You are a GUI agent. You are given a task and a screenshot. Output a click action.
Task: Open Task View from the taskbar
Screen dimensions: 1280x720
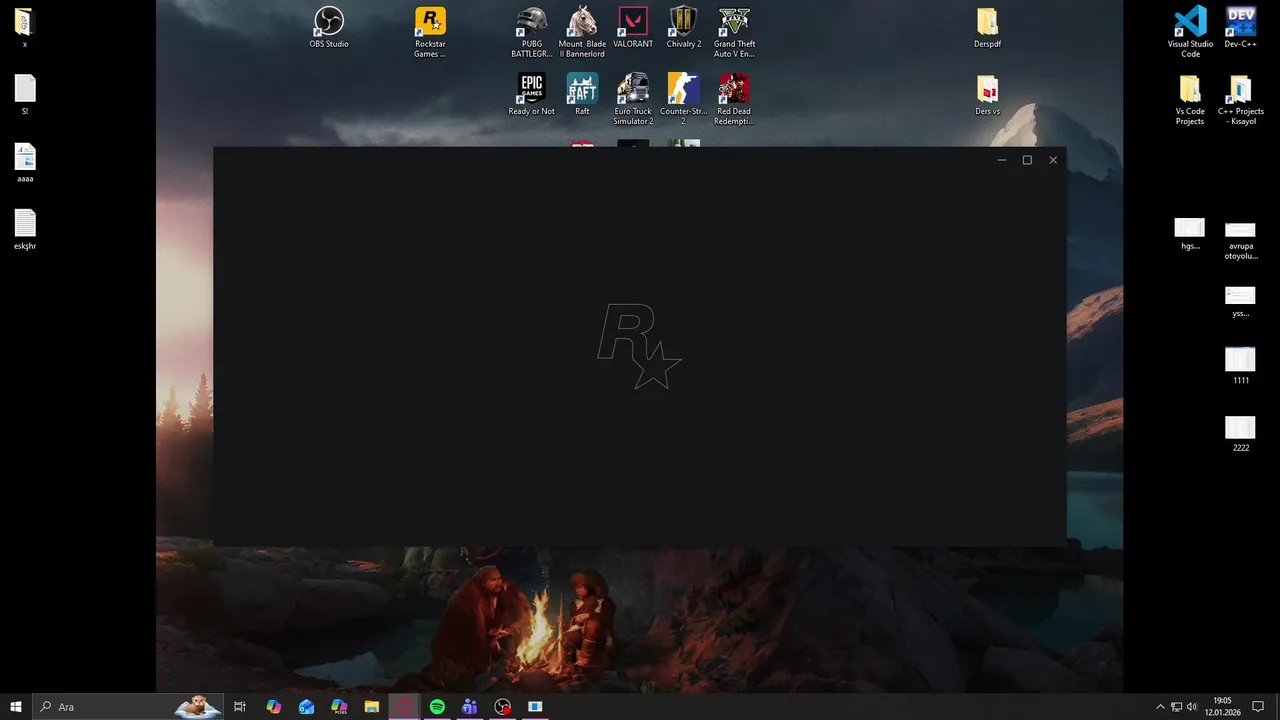[x=240, y=707]
